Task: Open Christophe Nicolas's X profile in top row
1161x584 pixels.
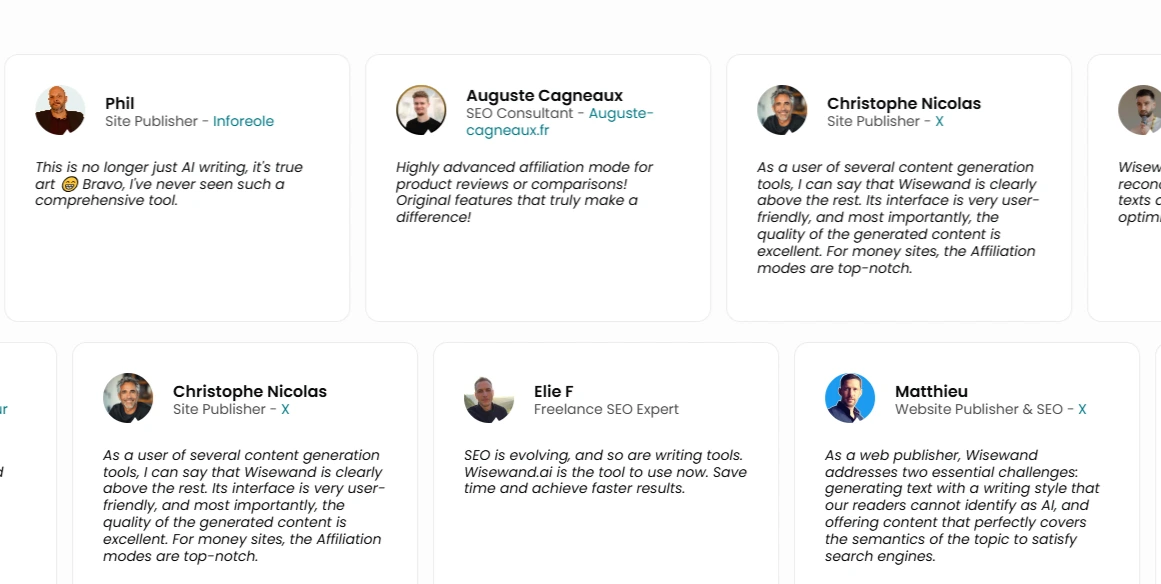Action: tap(938, 120)
